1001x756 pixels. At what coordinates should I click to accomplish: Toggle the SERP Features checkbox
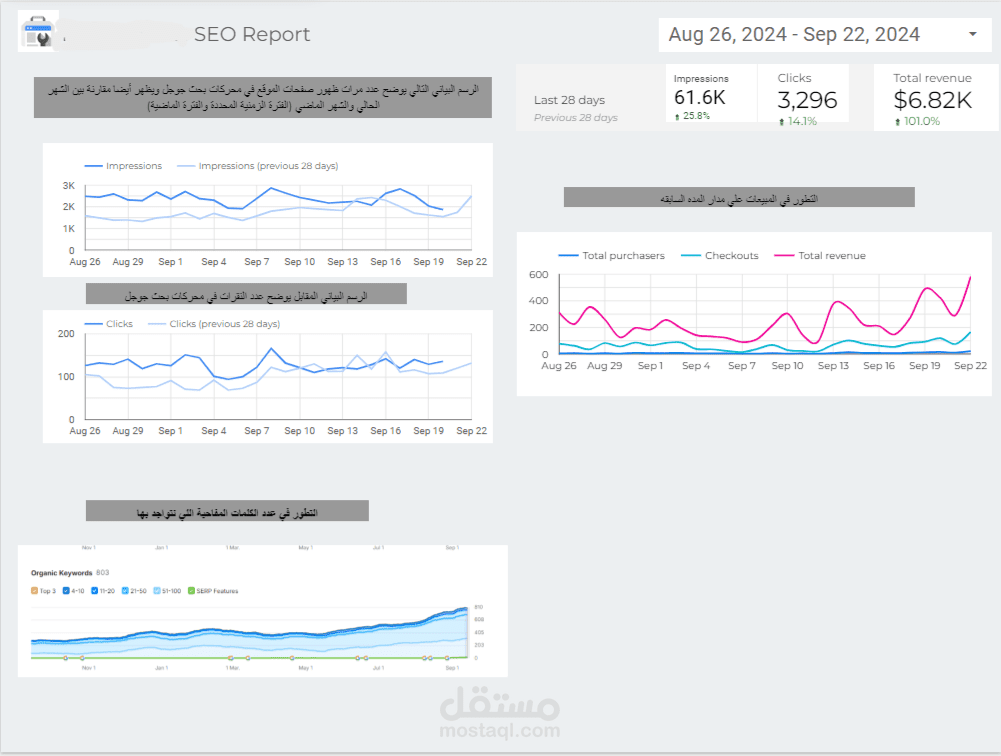pos(191,591)
